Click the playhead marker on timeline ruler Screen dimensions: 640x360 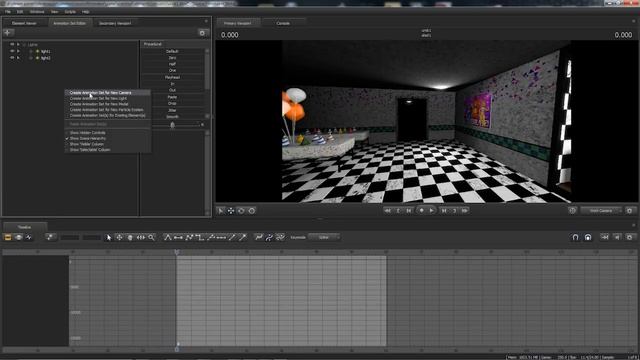click(x=177, y=252)
